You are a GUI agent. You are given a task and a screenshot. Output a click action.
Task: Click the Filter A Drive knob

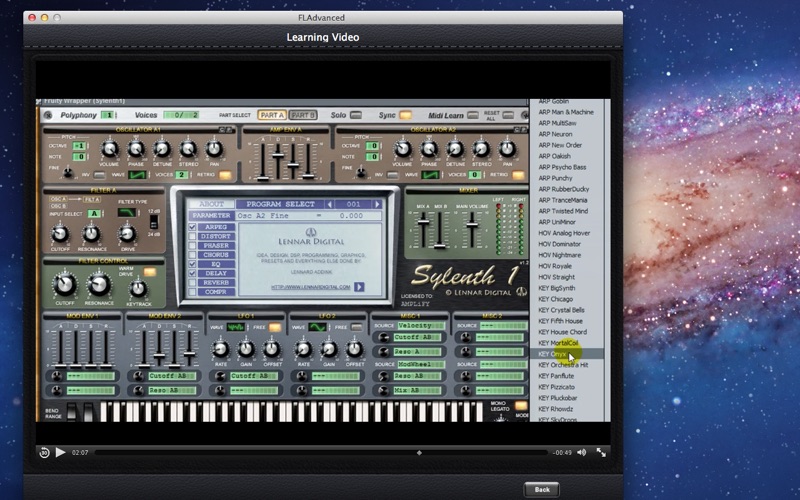point(128,234)
